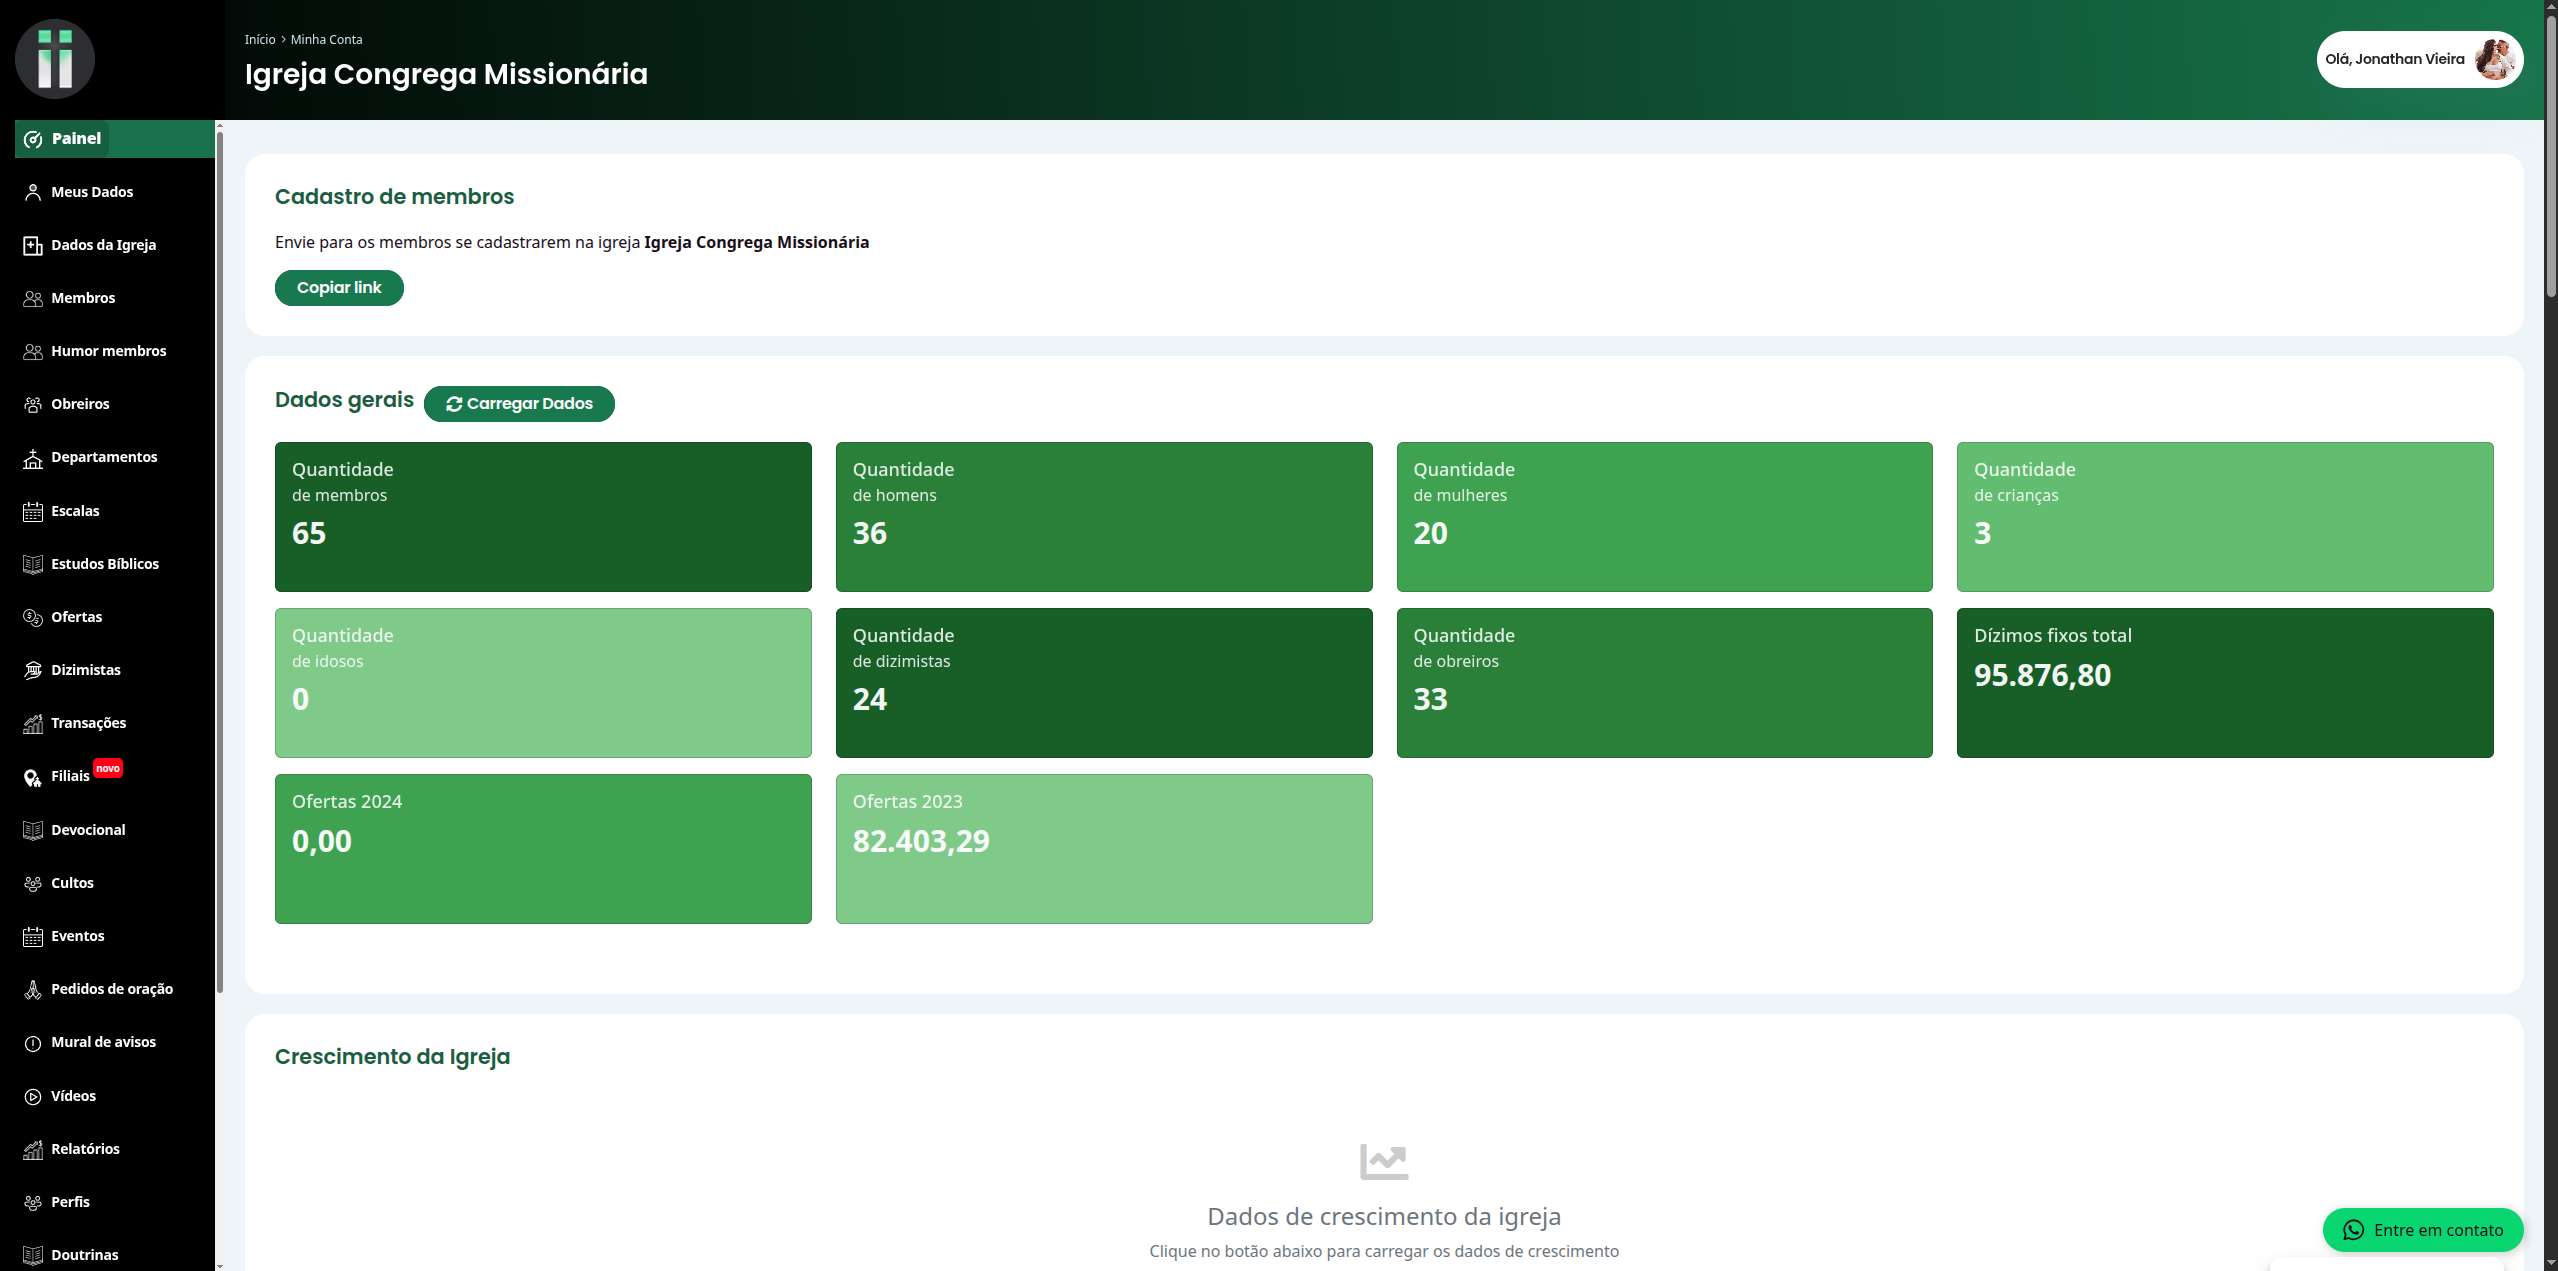Go to Dados da Igreja menu item

[x=103, y=245]
